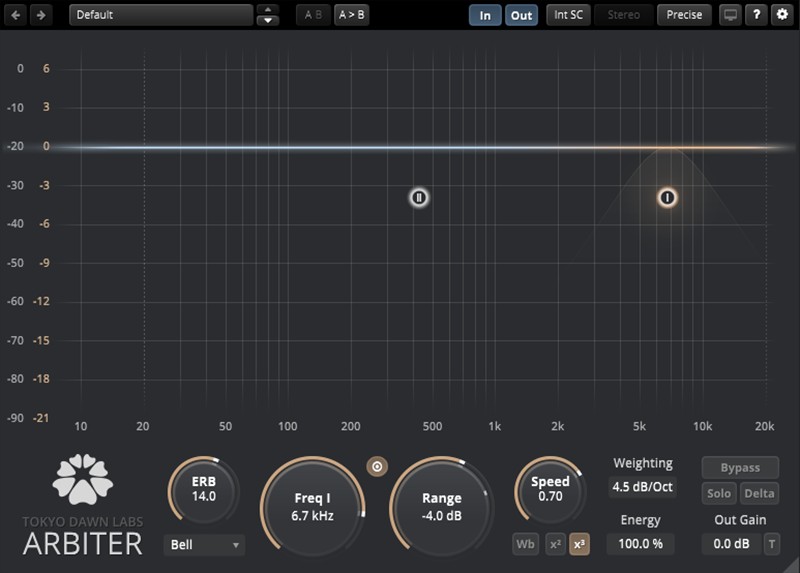This screenshot has height=573, width=800.
Task: Toggle the Bypass button
Action: [740, 467]
